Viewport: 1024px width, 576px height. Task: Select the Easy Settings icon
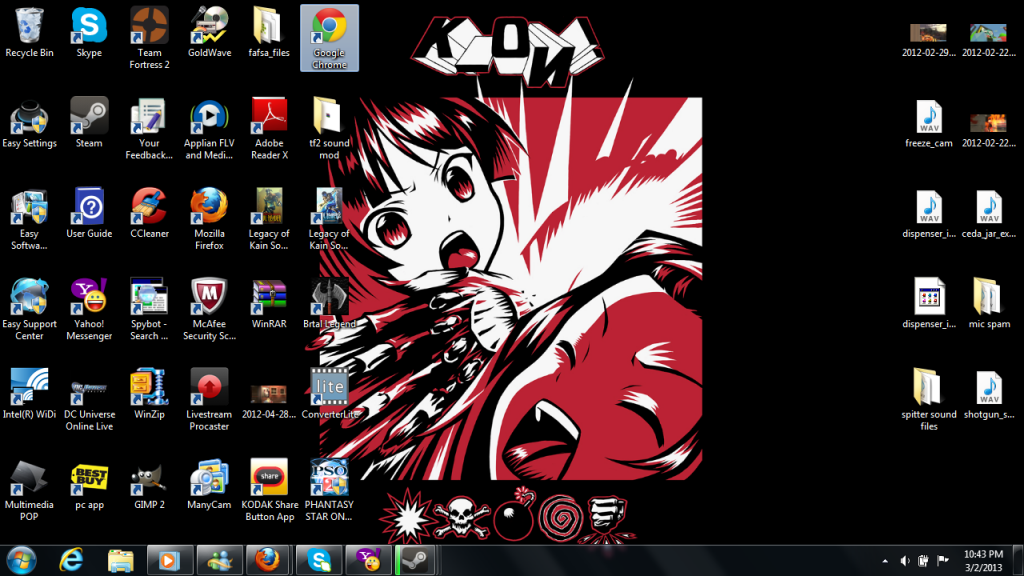tap(29, 123)
